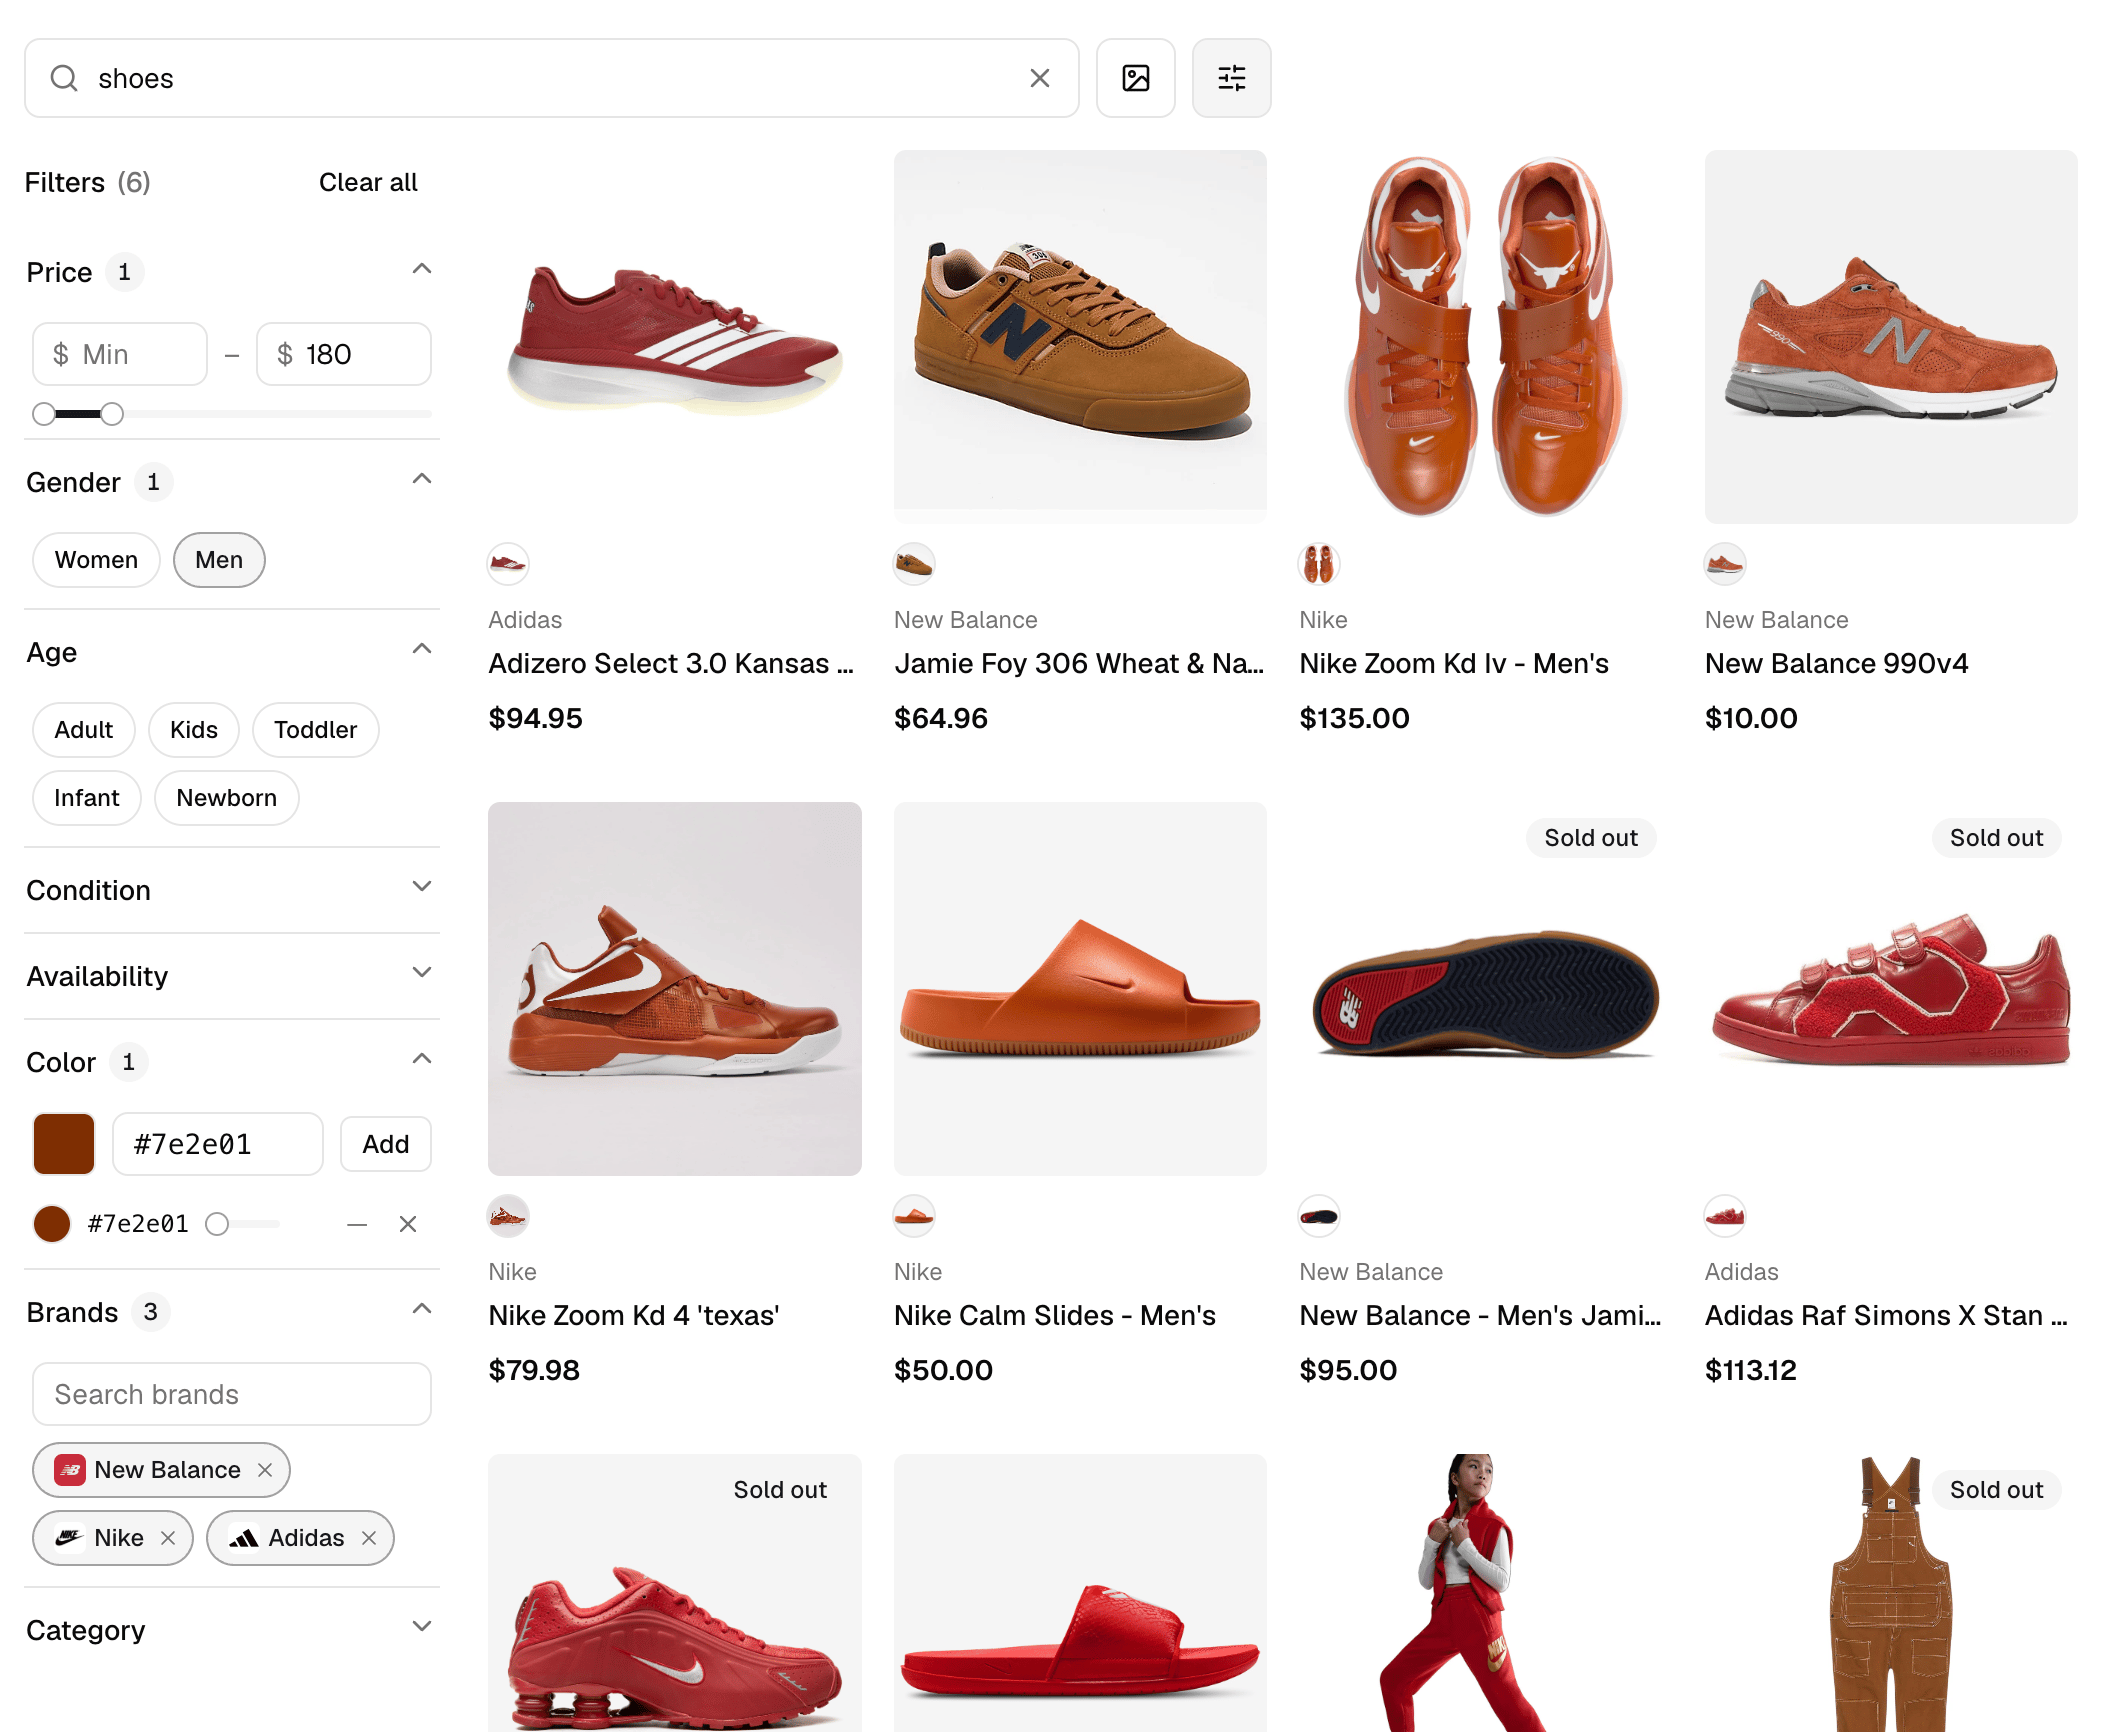Screen dimensions: 2116x1732
Task: Open Adizero Select 3.0 Kansas product title
Action: pos(671,664)
